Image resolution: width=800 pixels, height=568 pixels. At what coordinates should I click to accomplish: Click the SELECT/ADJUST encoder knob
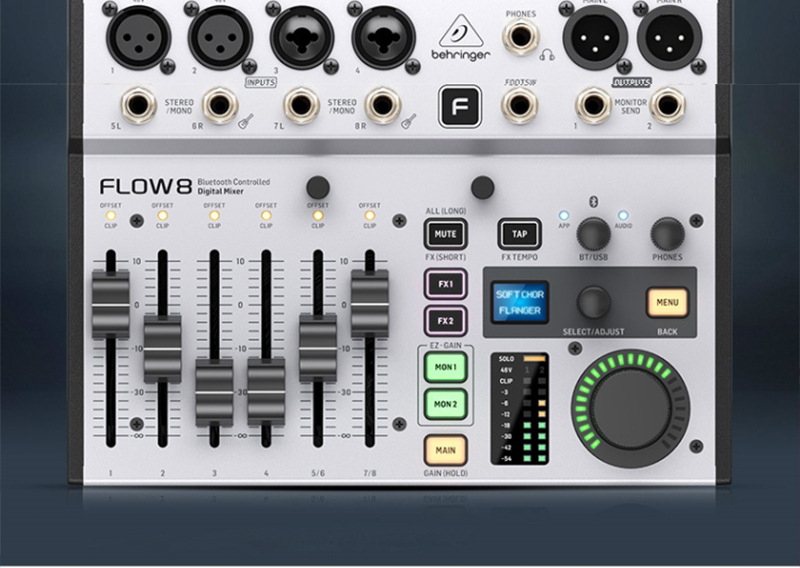[x=593, y=303]
